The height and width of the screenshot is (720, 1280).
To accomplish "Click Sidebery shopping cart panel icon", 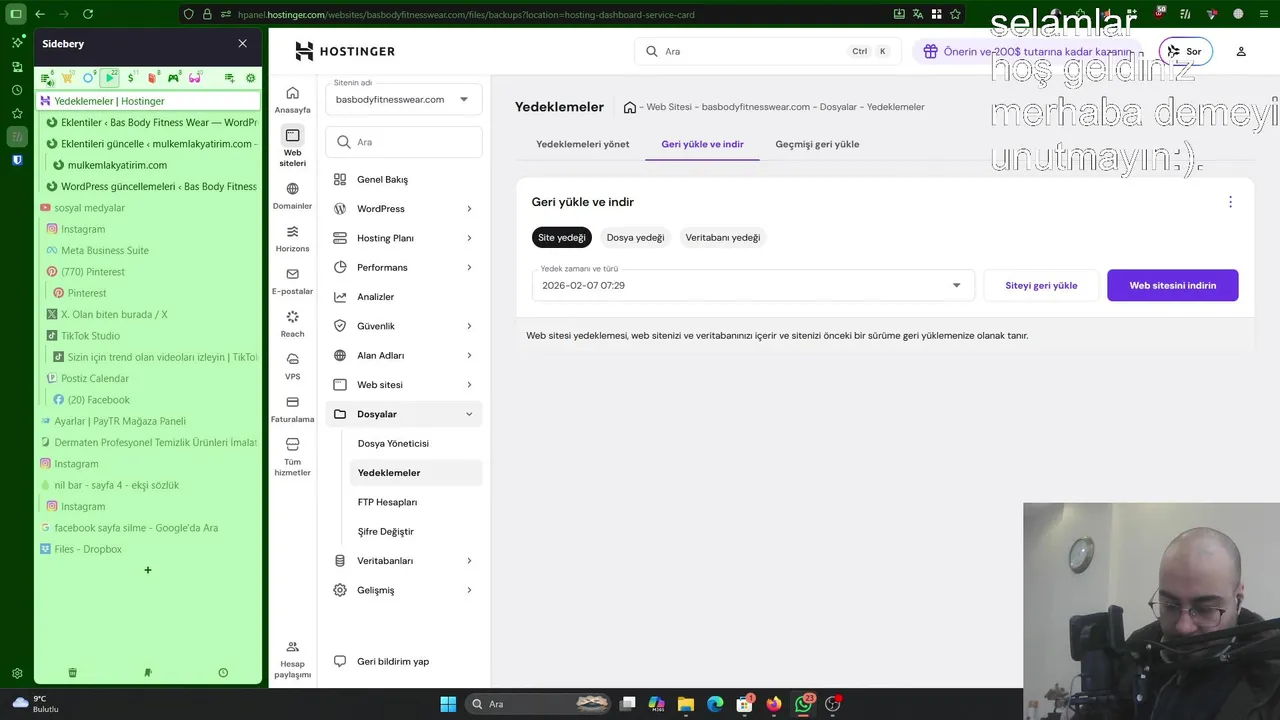I will 67,78.
